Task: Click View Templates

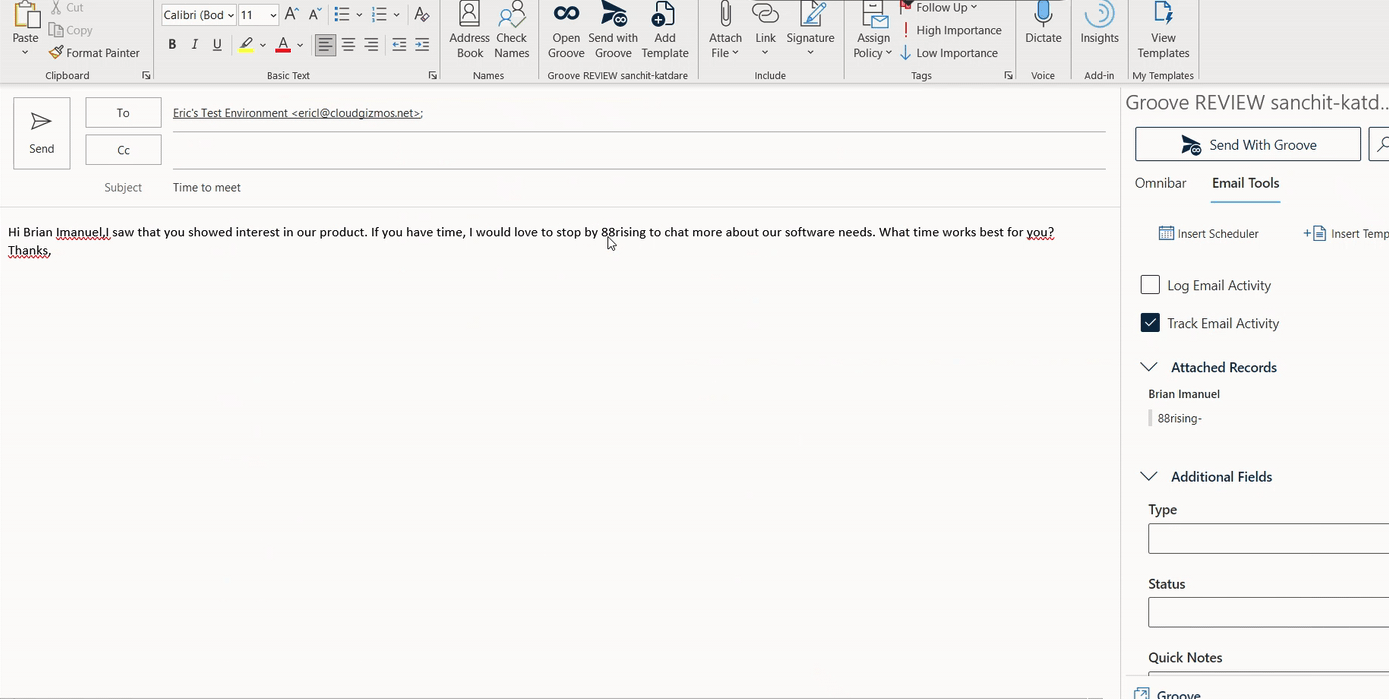Action: [x=1163, y=31]
